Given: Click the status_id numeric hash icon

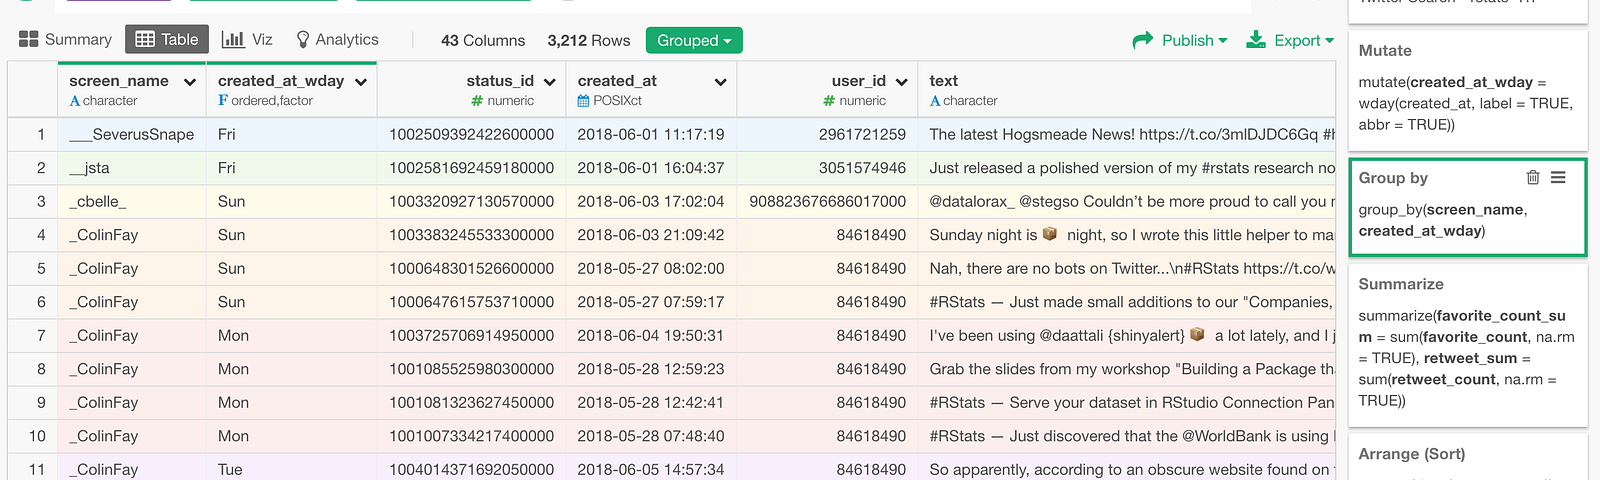Looking at the screenshot, I should 477,101.
